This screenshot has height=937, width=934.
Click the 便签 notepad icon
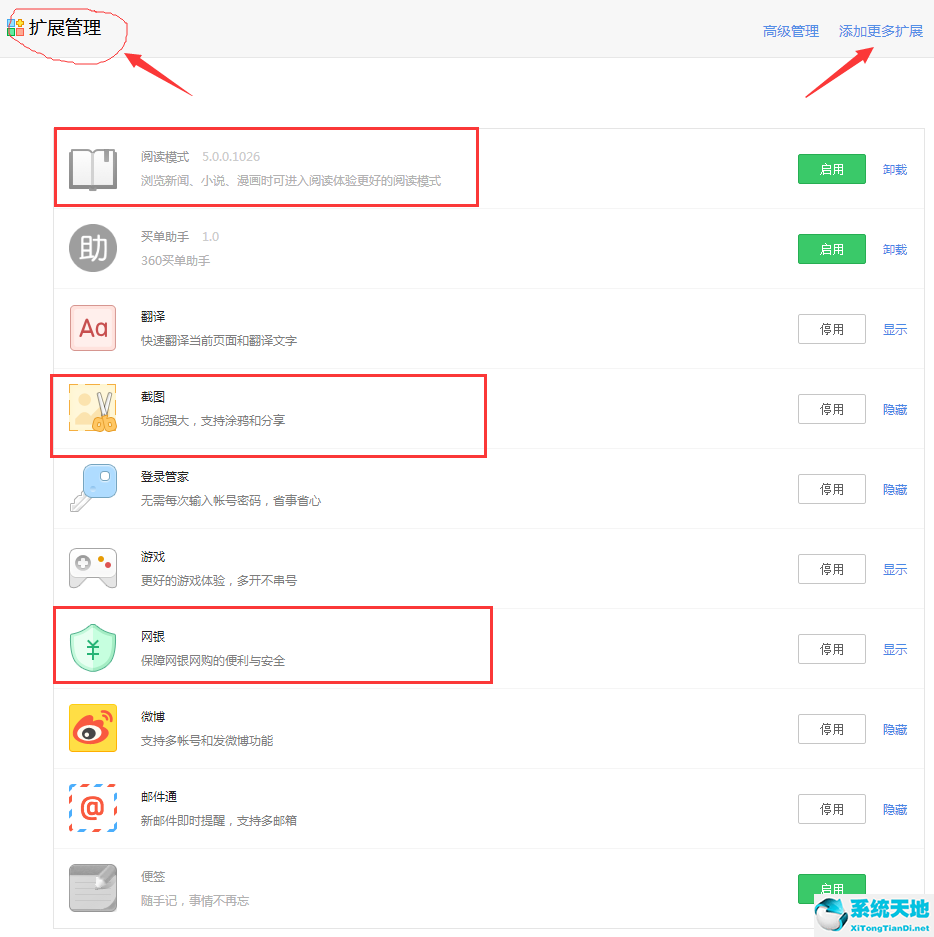pos(93,888)
